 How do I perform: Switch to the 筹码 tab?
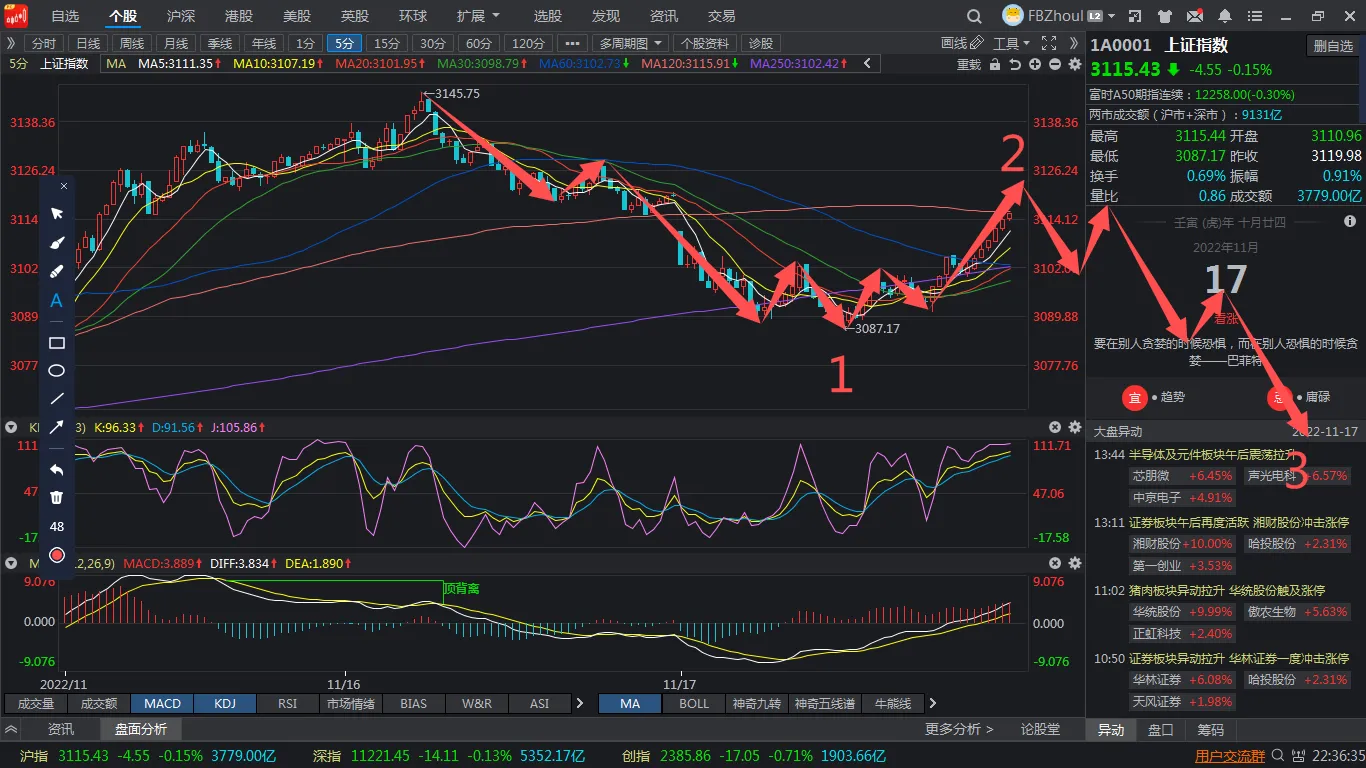click(x=1210, y=730)
